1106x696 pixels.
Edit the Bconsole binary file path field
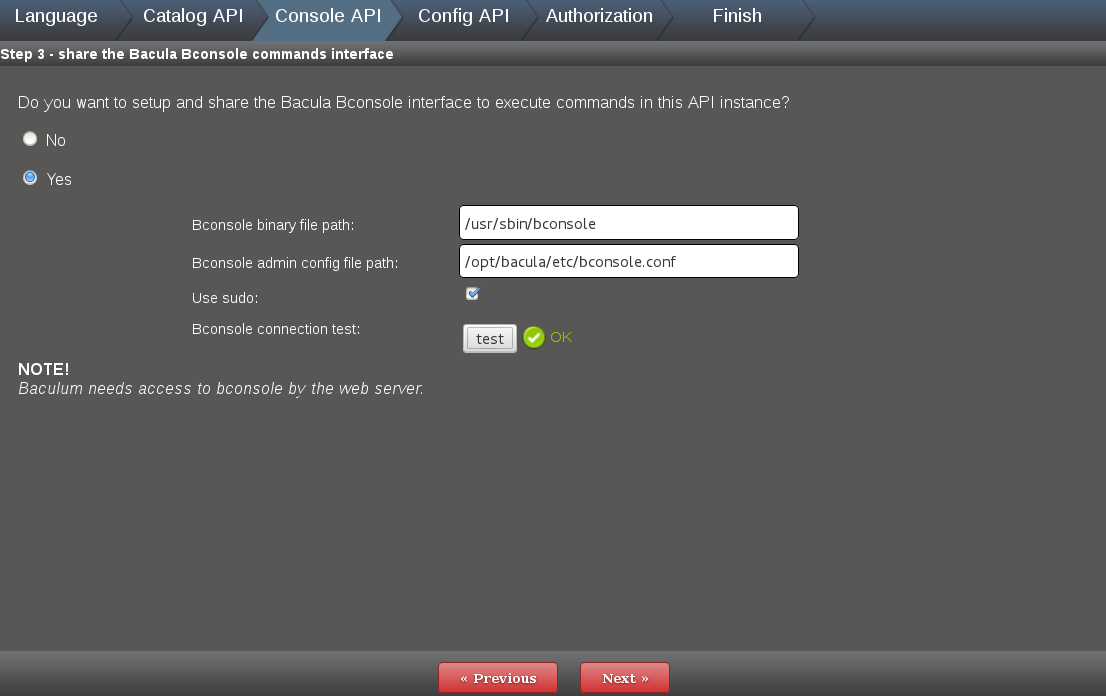point(628,223)
